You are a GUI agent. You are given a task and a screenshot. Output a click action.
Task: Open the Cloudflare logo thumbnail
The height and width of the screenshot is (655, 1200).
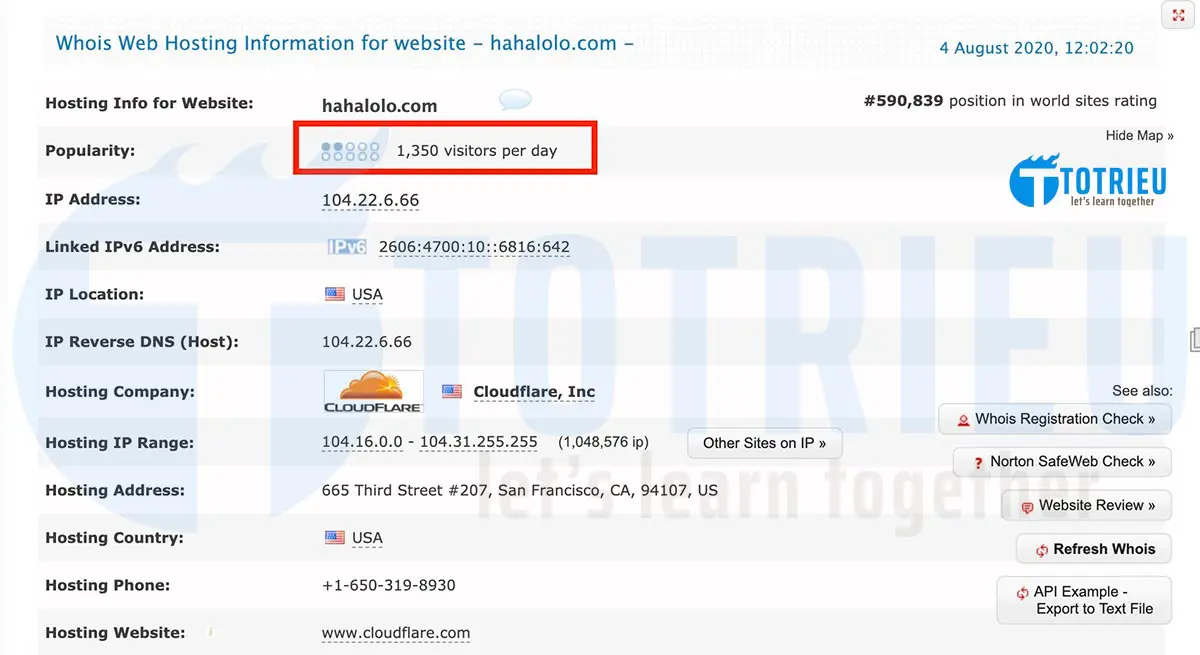coord(373,390)
